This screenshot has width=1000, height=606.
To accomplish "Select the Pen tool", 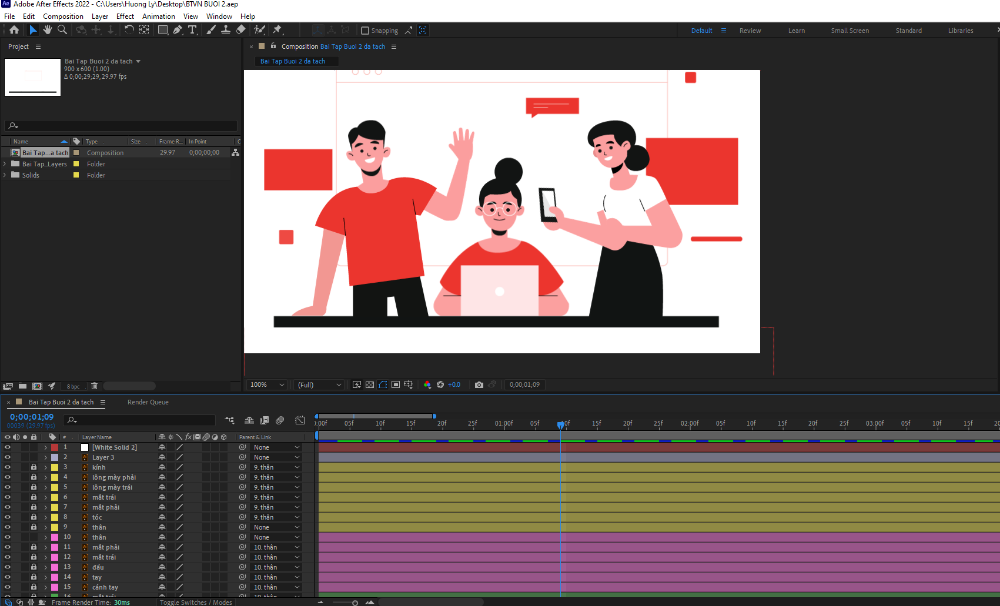I will pos(177,30).
